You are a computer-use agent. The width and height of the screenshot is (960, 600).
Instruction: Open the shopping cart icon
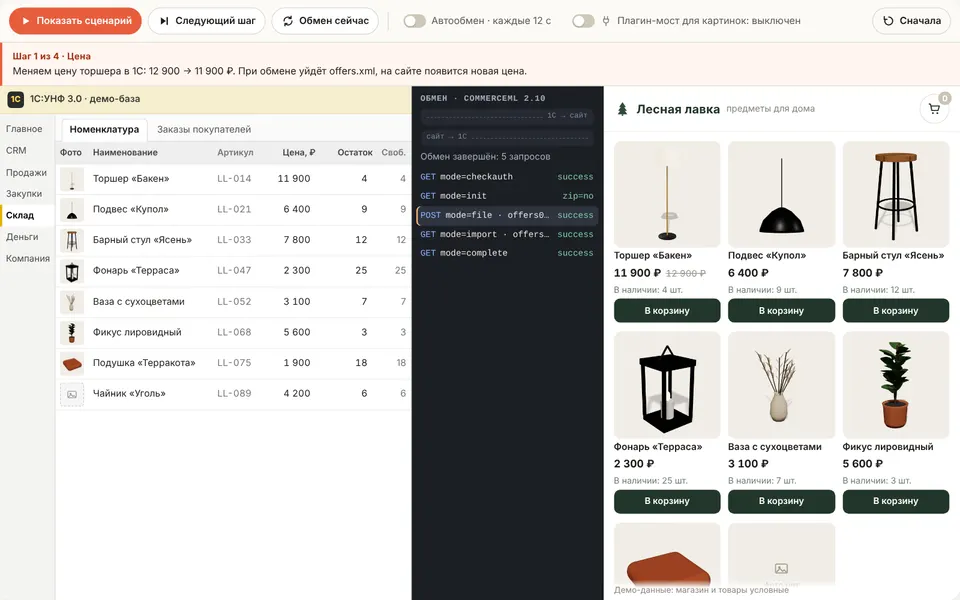934,109
